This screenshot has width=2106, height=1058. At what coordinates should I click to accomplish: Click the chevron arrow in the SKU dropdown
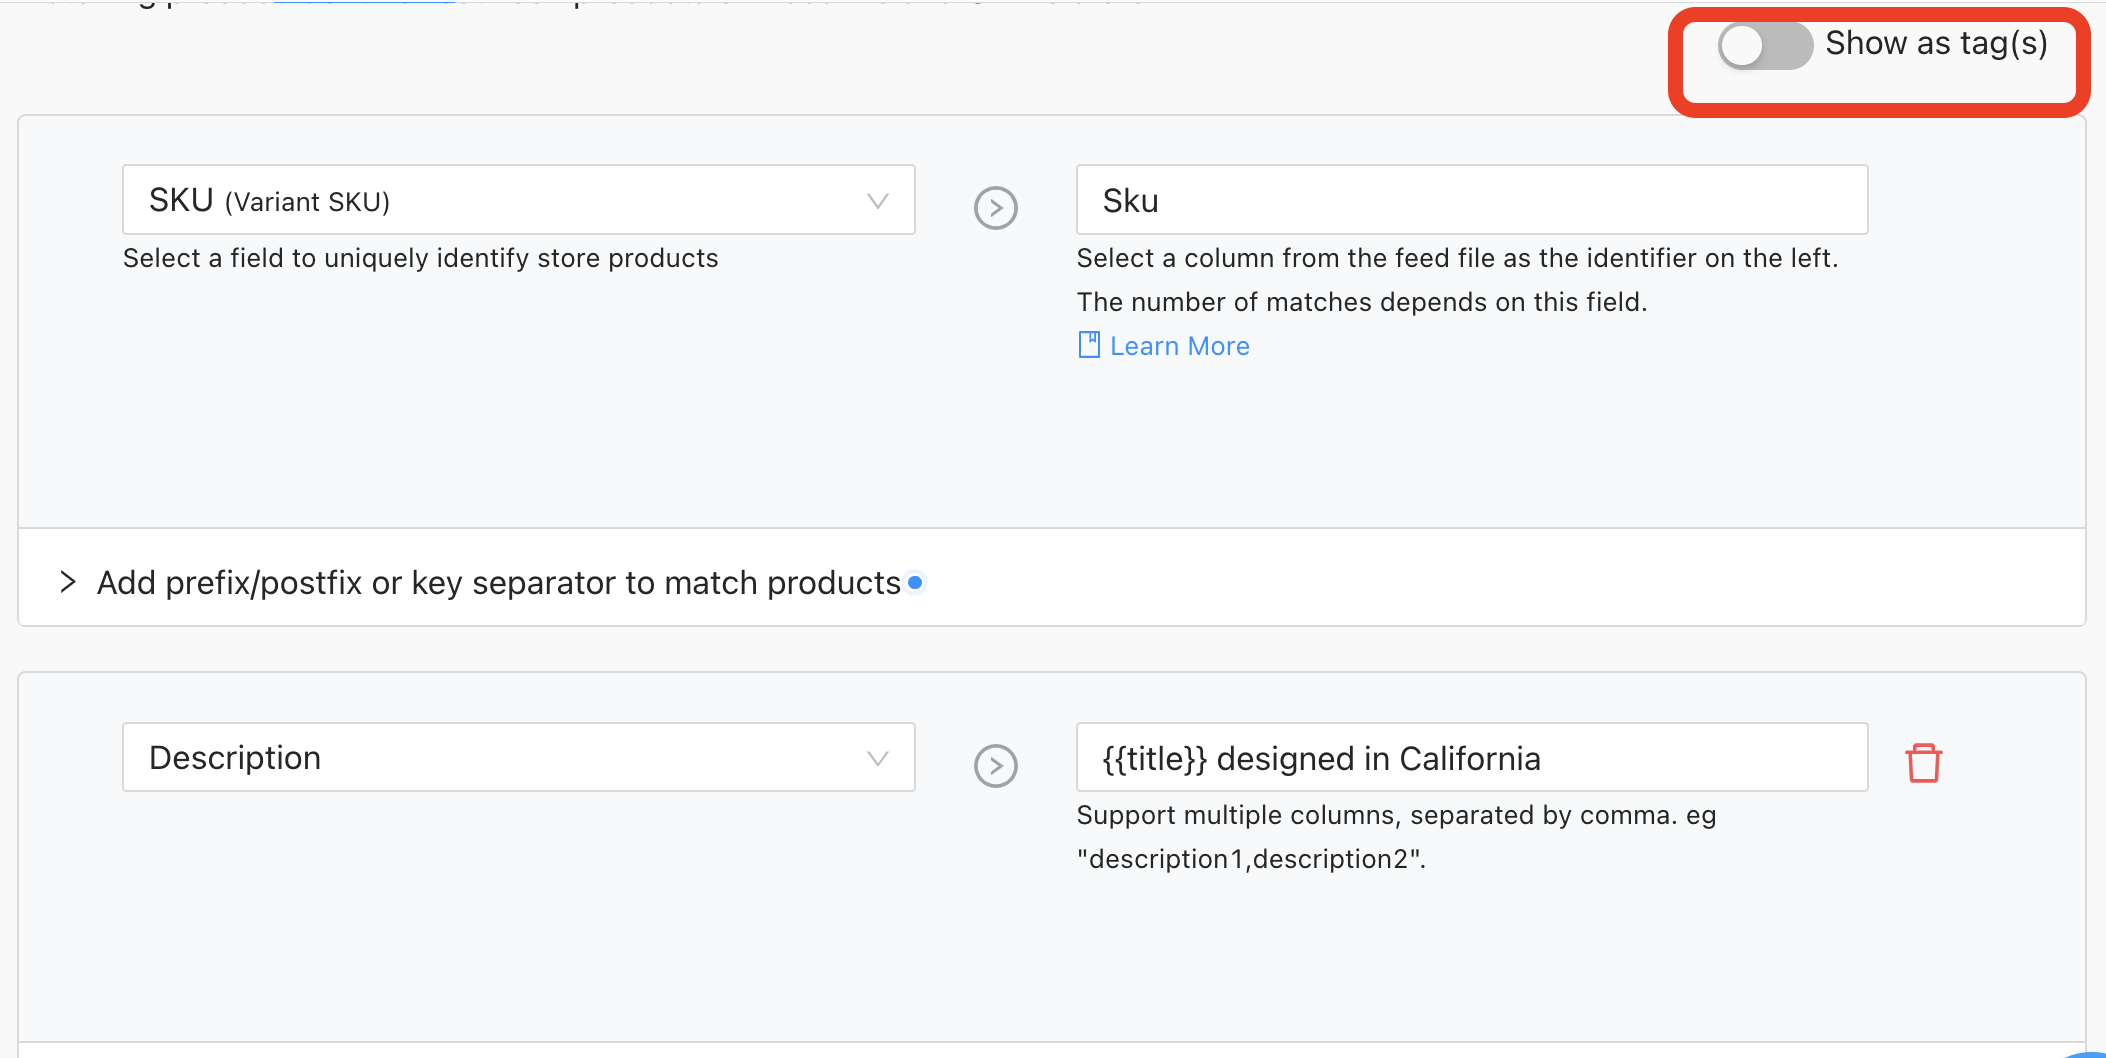click(x=877, y=201)
